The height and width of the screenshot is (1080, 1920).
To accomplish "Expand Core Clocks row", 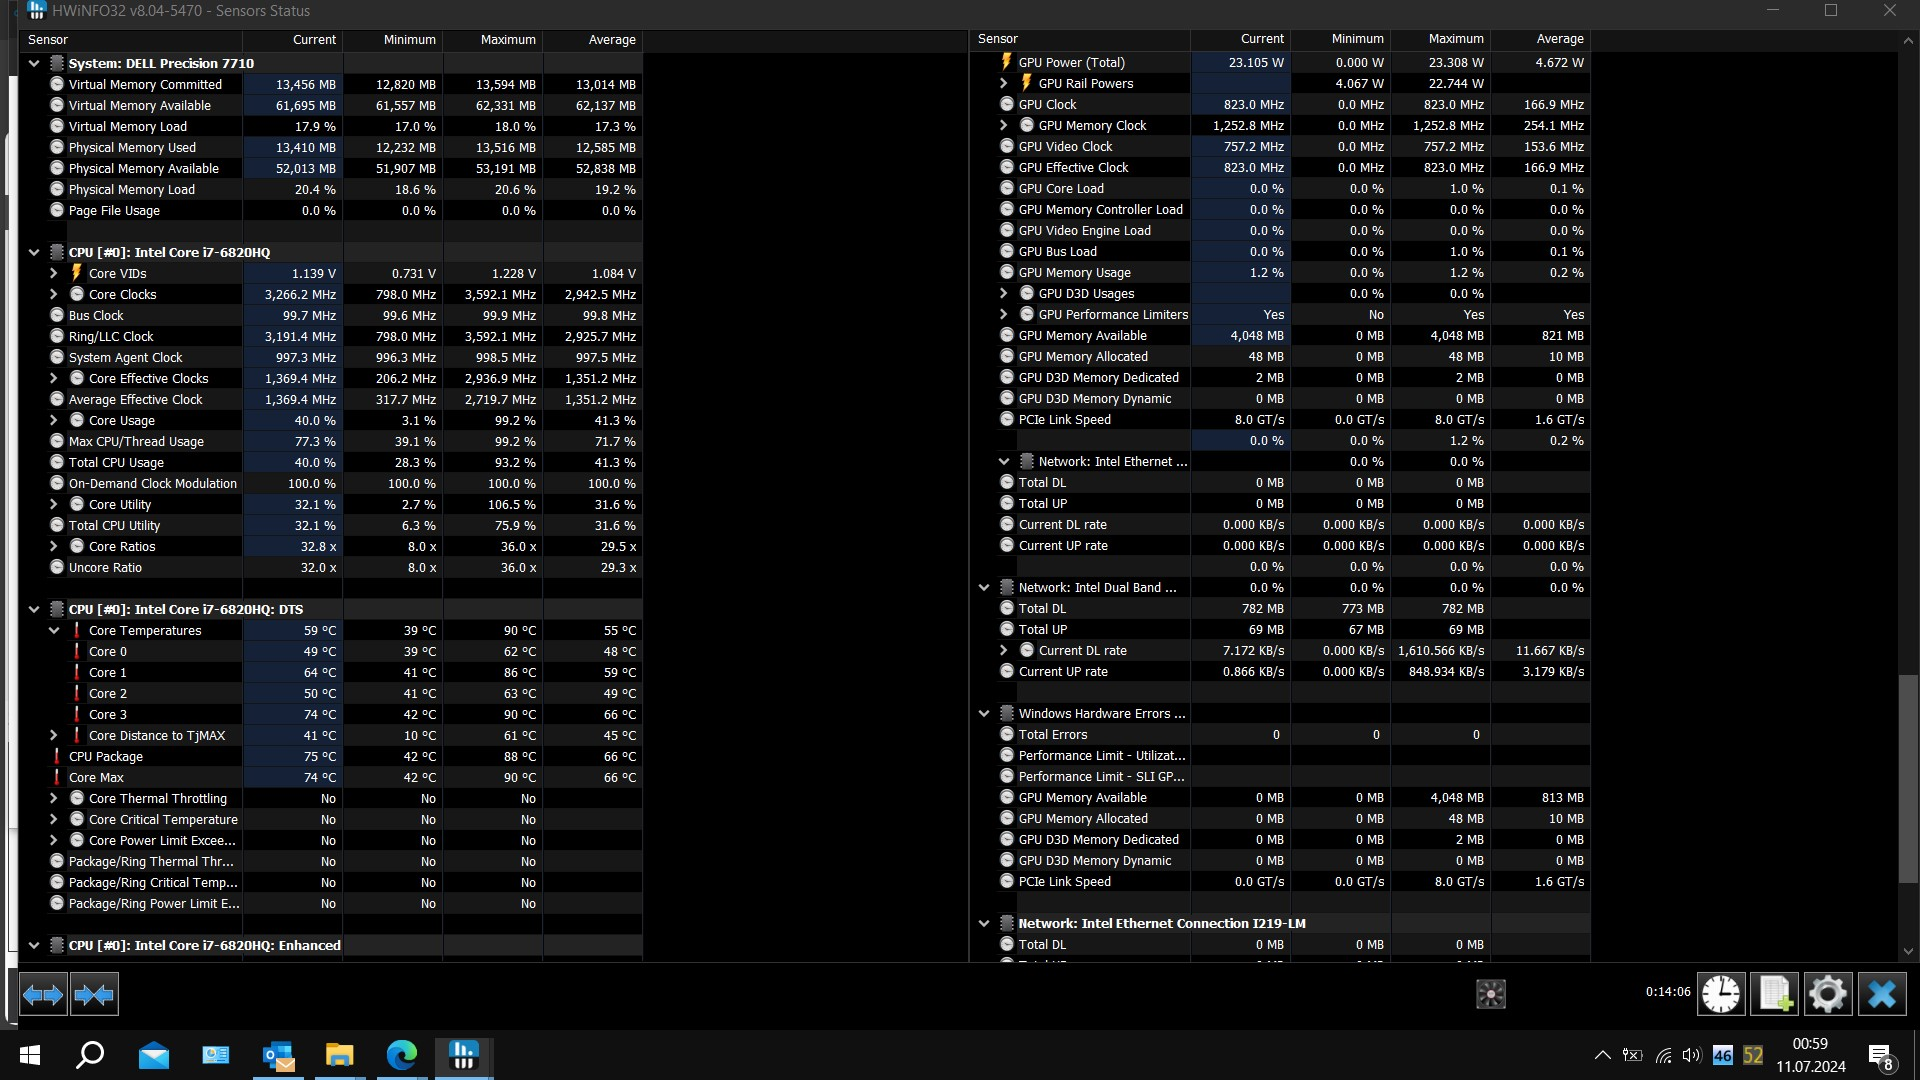I will pos(54,294).
